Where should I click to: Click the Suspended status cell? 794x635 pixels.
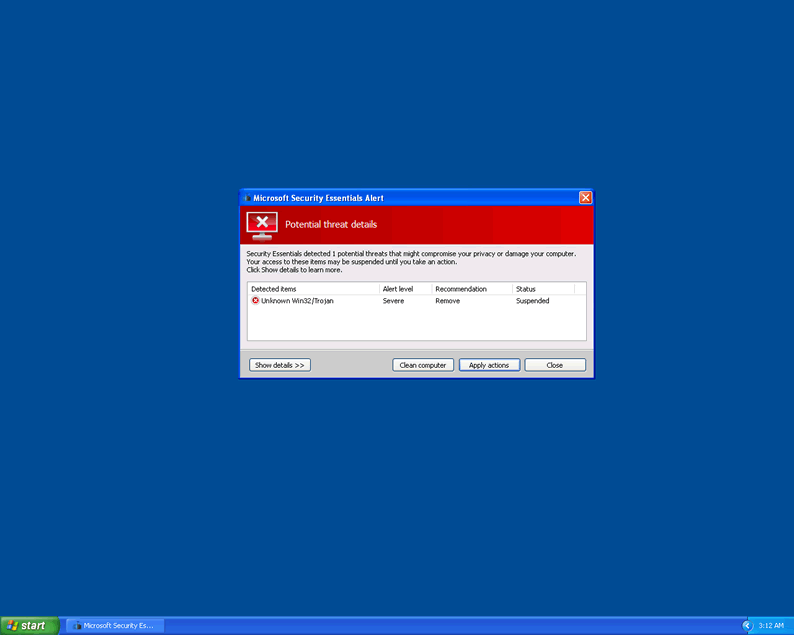pyautogui.click(x=532, y=301)
